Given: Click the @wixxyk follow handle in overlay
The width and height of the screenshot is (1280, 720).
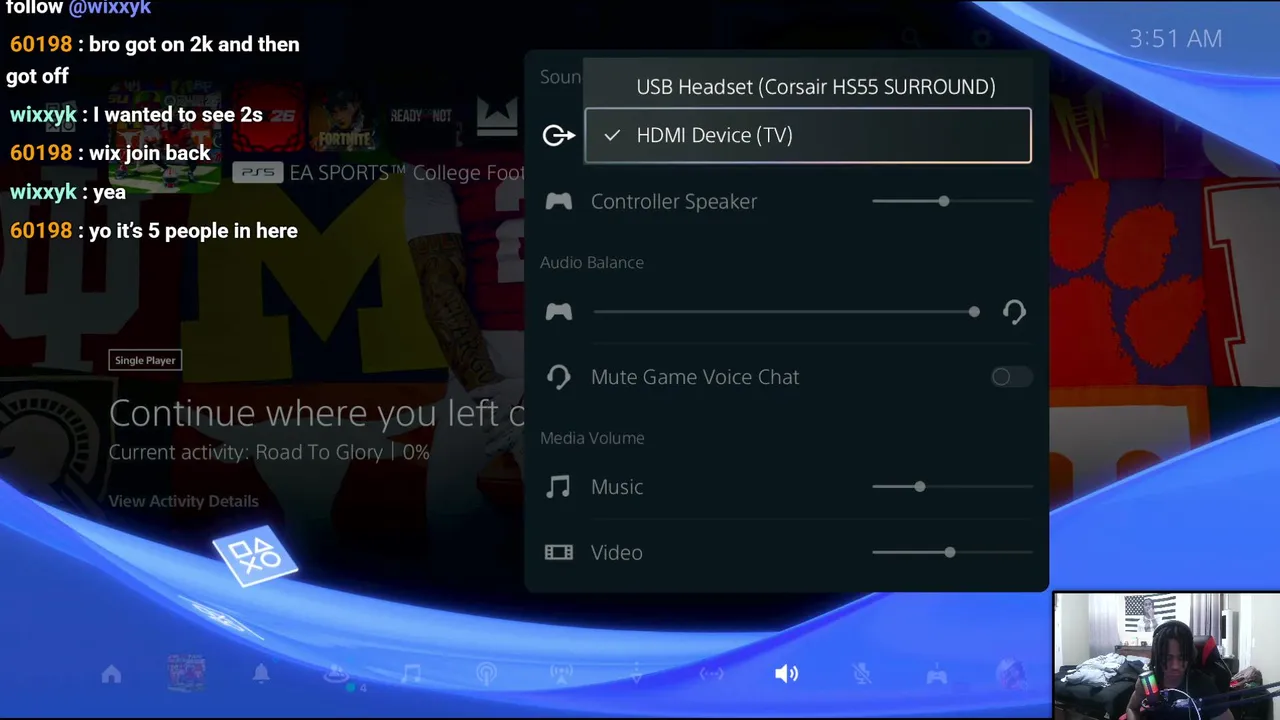Looking at the screenshot, I should 109,8.
